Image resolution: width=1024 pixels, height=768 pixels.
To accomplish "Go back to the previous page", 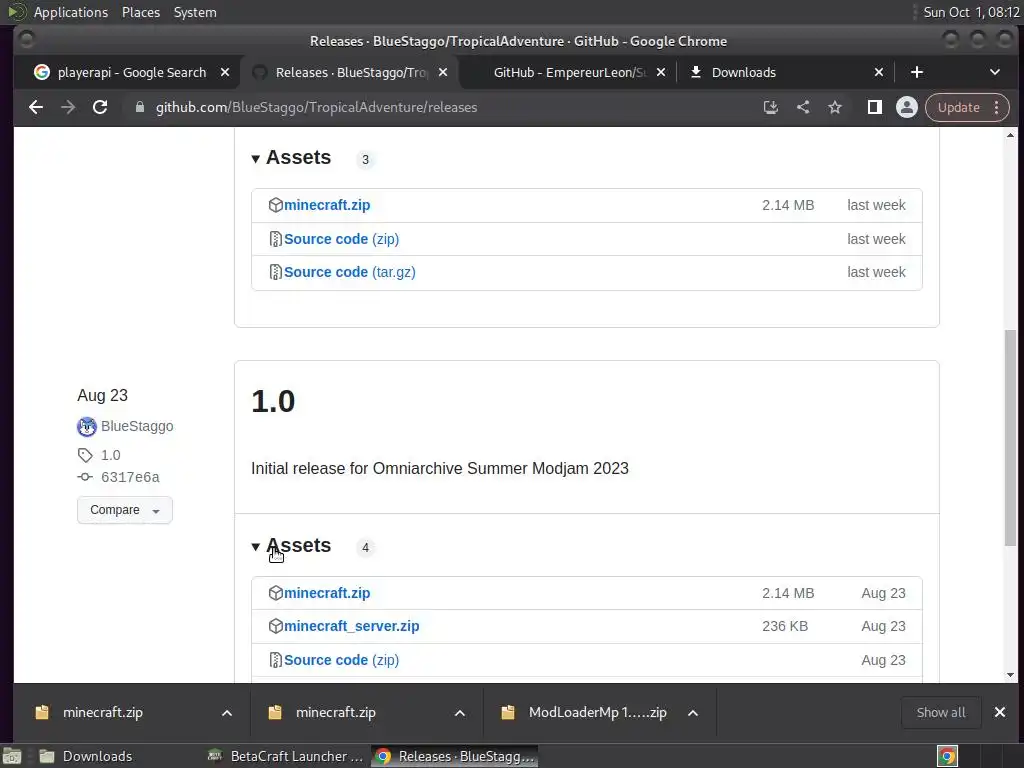I will 36,107.
